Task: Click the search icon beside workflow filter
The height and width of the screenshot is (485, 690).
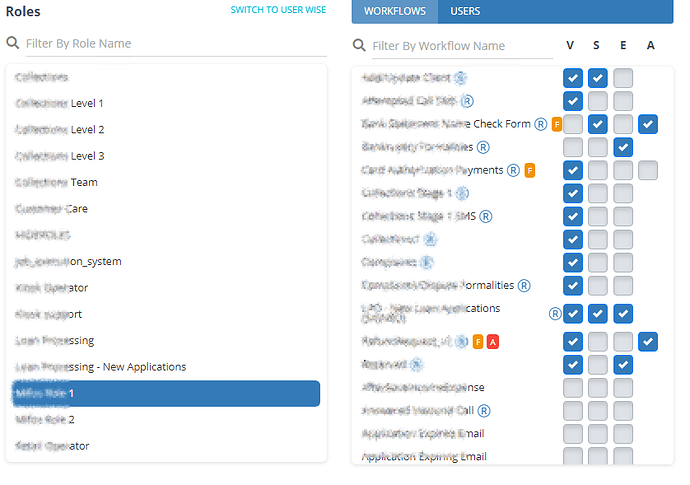Action: (x=359, y=45)
